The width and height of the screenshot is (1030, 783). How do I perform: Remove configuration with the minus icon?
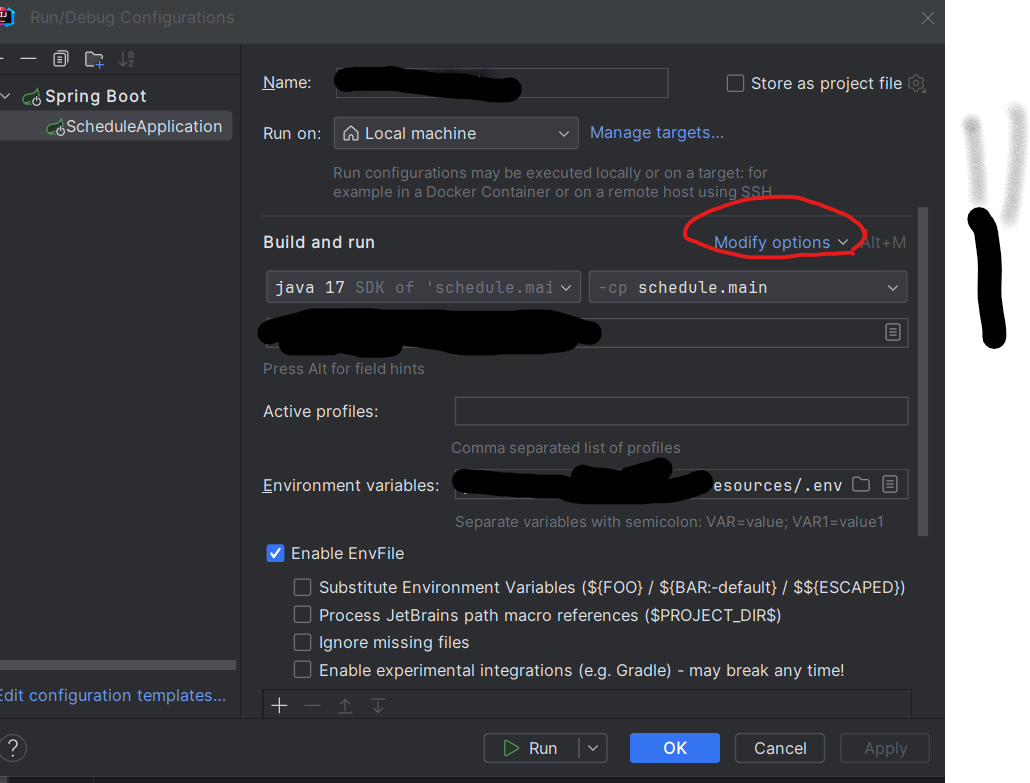(28, 59)
